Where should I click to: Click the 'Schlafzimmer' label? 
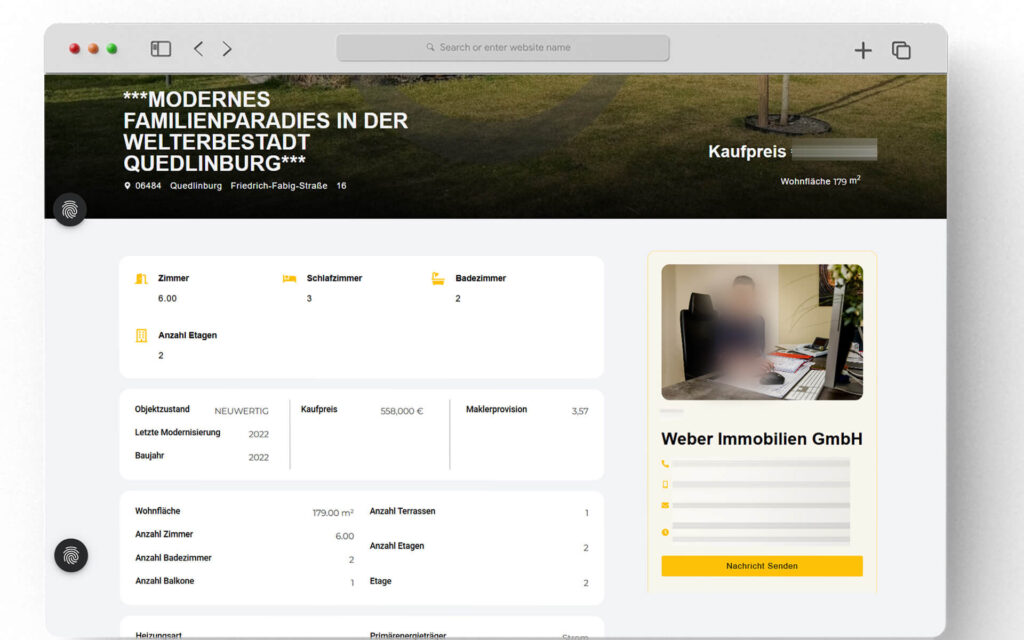point(334,278)
